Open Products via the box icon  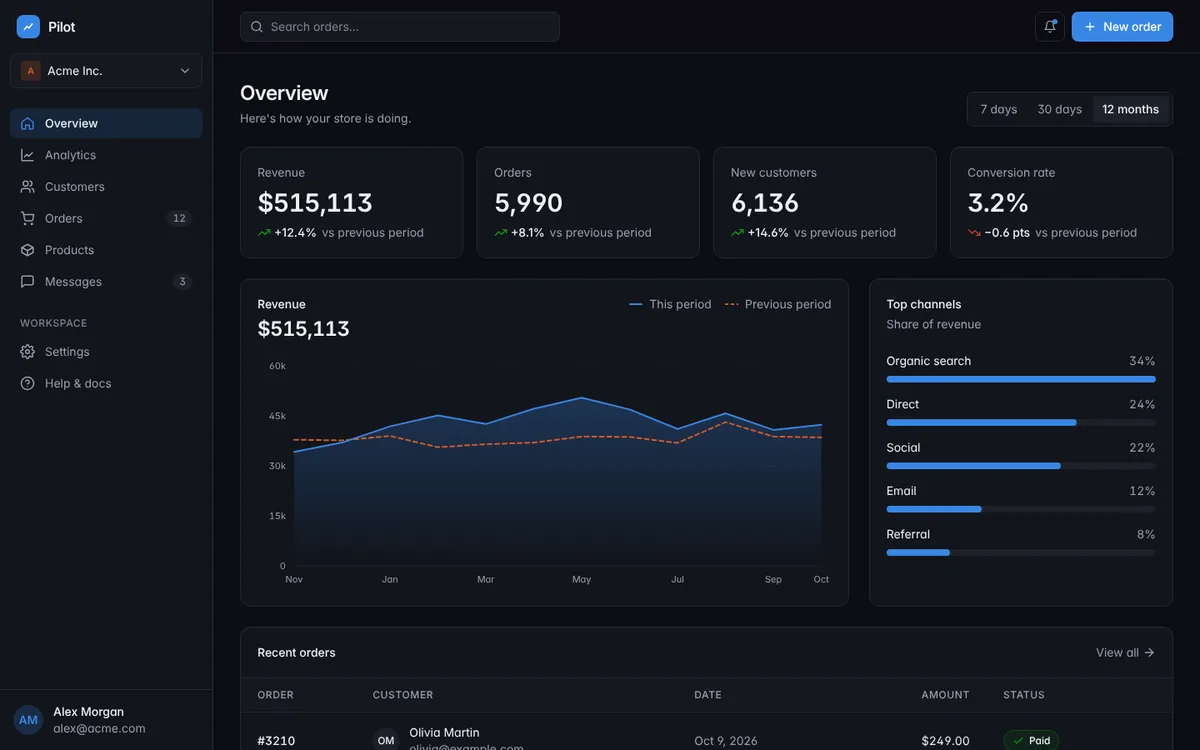tap(27, 250)
